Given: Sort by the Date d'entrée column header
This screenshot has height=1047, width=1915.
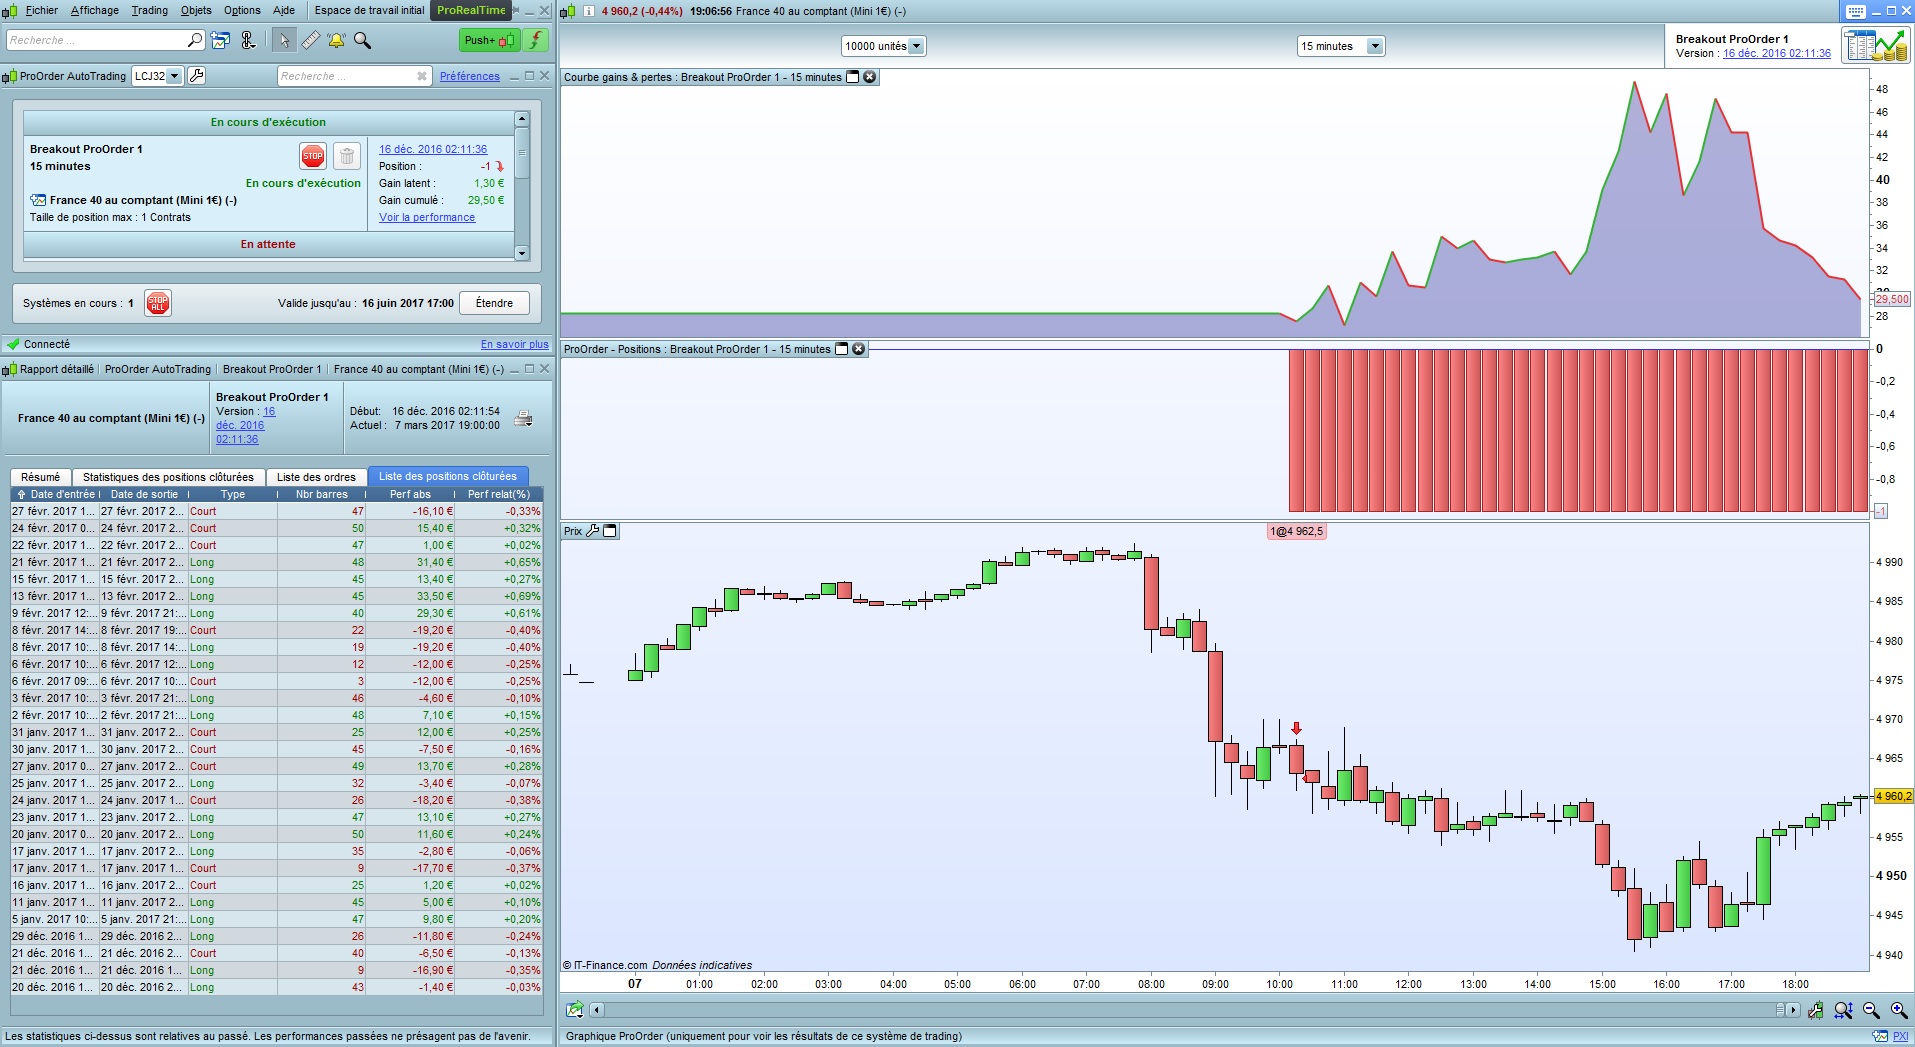Looking at the screenshot, I should click(x=55, y=494).
